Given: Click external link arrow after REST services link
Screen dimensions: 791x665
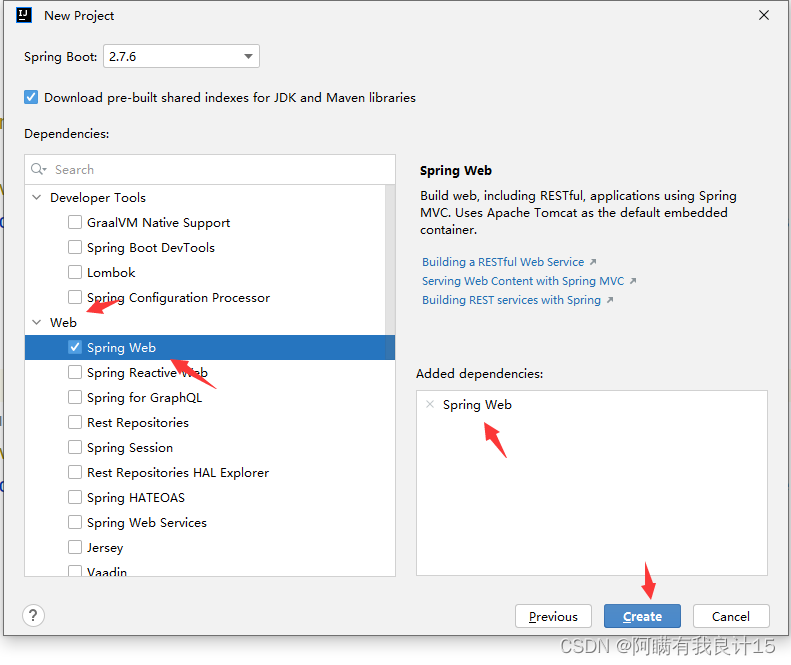Looking at the screenshot, I should click(x=610, y=300).
